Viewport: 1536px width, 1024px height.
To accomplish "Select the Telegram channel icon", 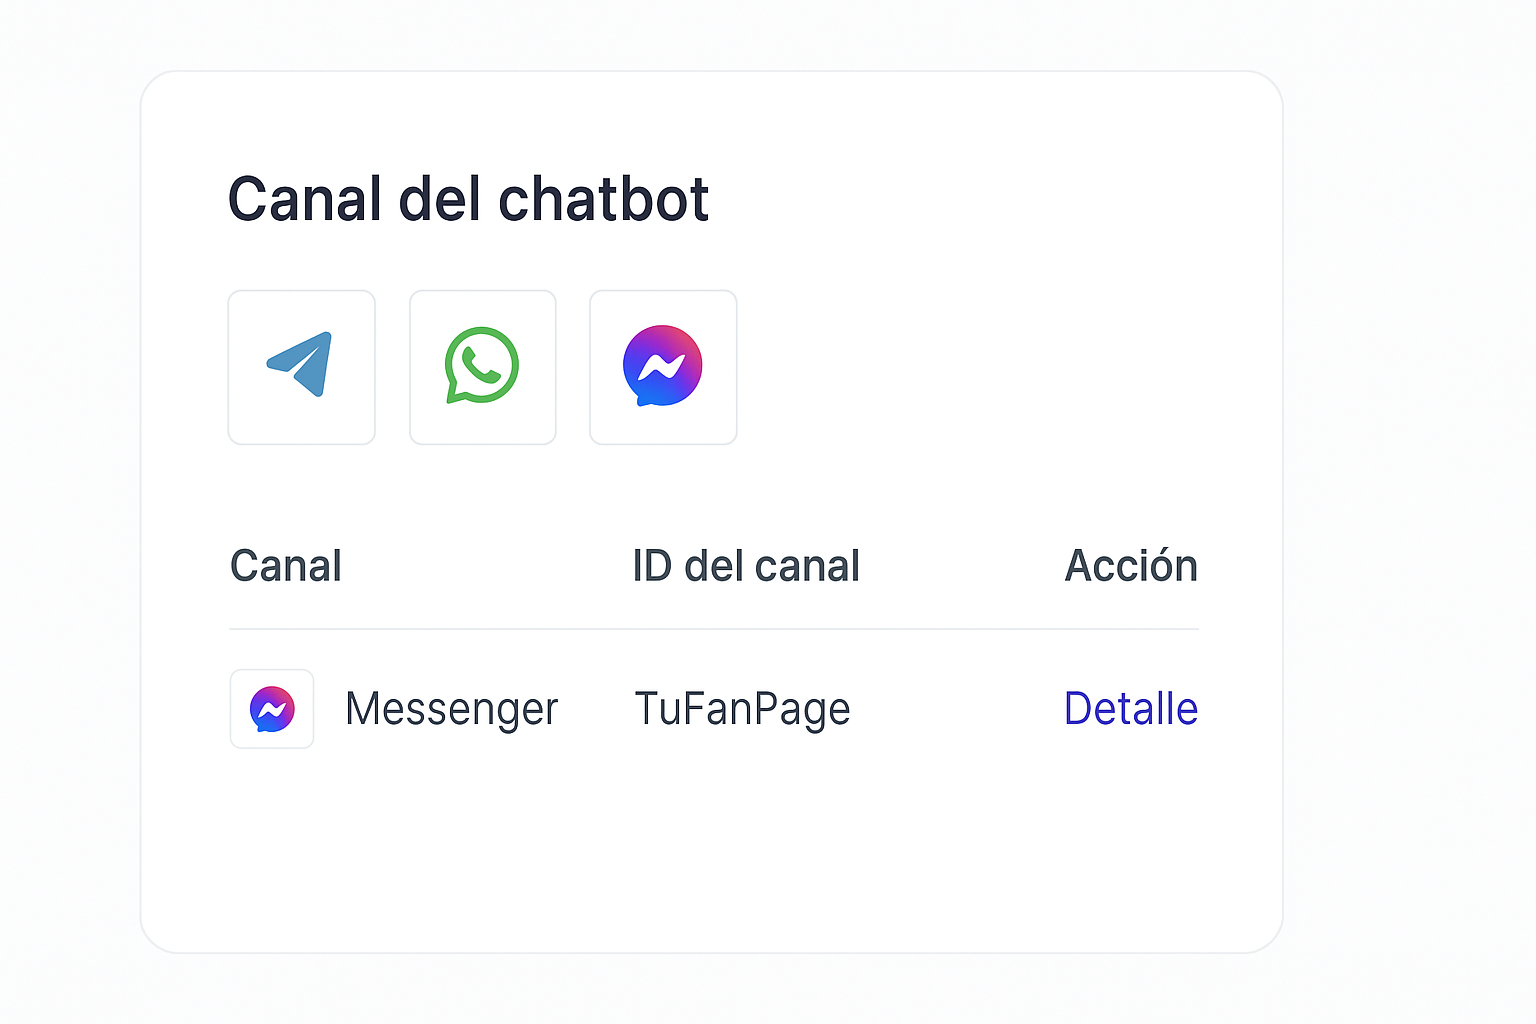I will coord(301,367).
